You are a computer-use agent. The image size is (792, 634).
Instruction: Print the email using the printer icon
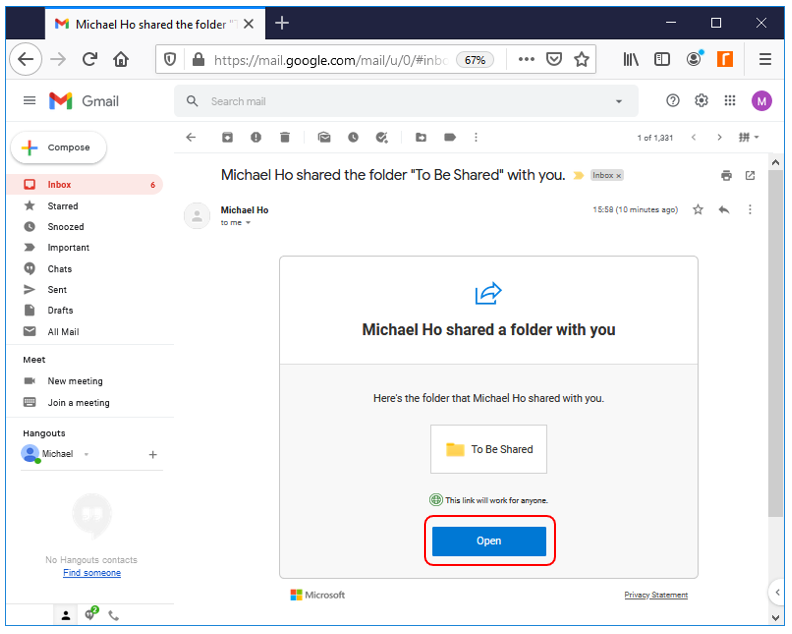pyautogui.click(x=726, y=176)
